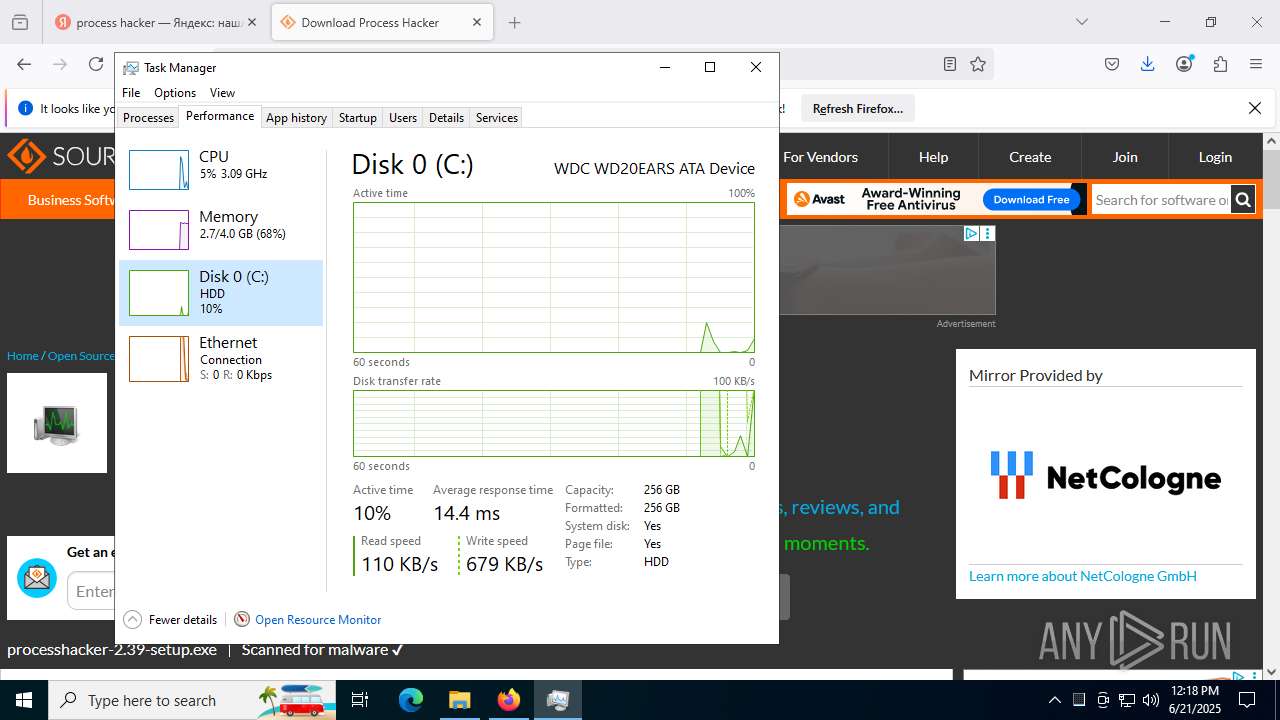The height and width of the screenshot is (720, 1280).
Task: Click the Firefox taskbar icon
Action: [x=508, y=700]
